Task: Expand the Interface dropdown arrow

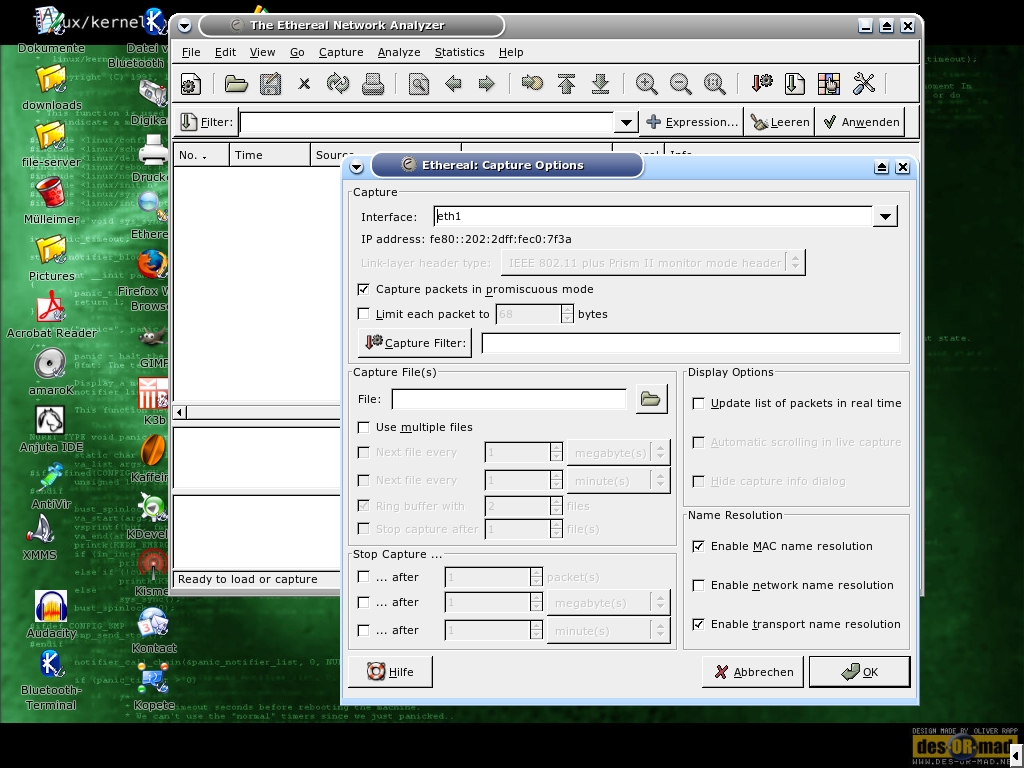Action: 885,216
